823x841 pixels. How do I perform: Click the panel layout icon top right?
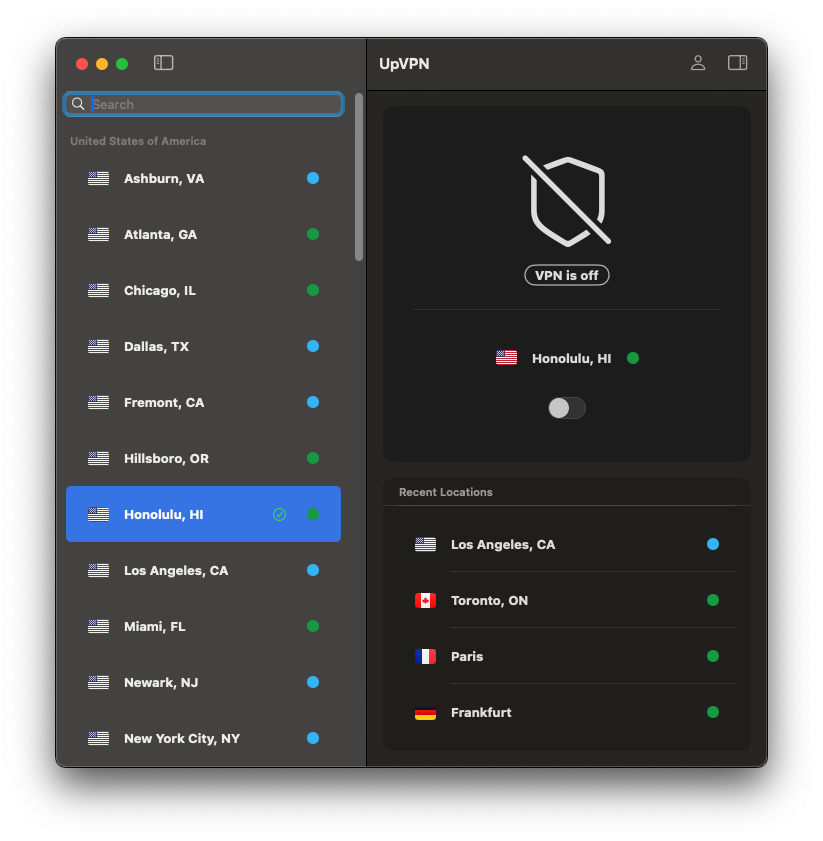(x=737, y=62)
